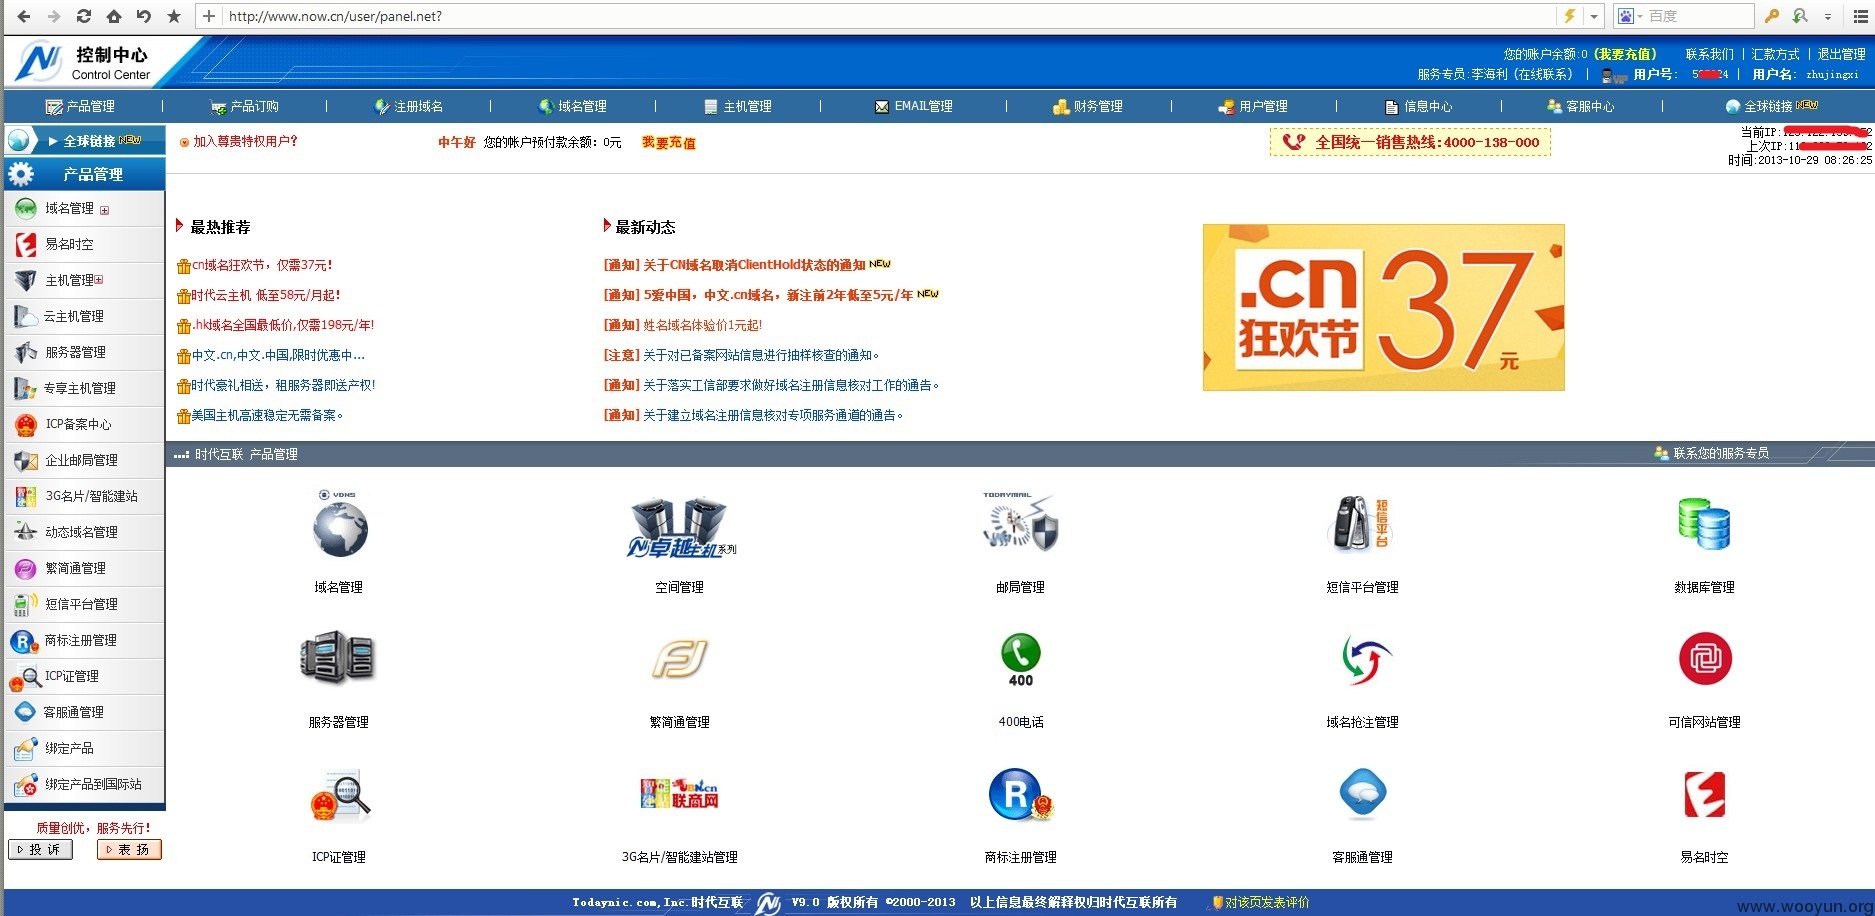
Task: Click the .cn 狂欢节 37元 banner
Action: pyautogui.click(x=1384, y=307)
